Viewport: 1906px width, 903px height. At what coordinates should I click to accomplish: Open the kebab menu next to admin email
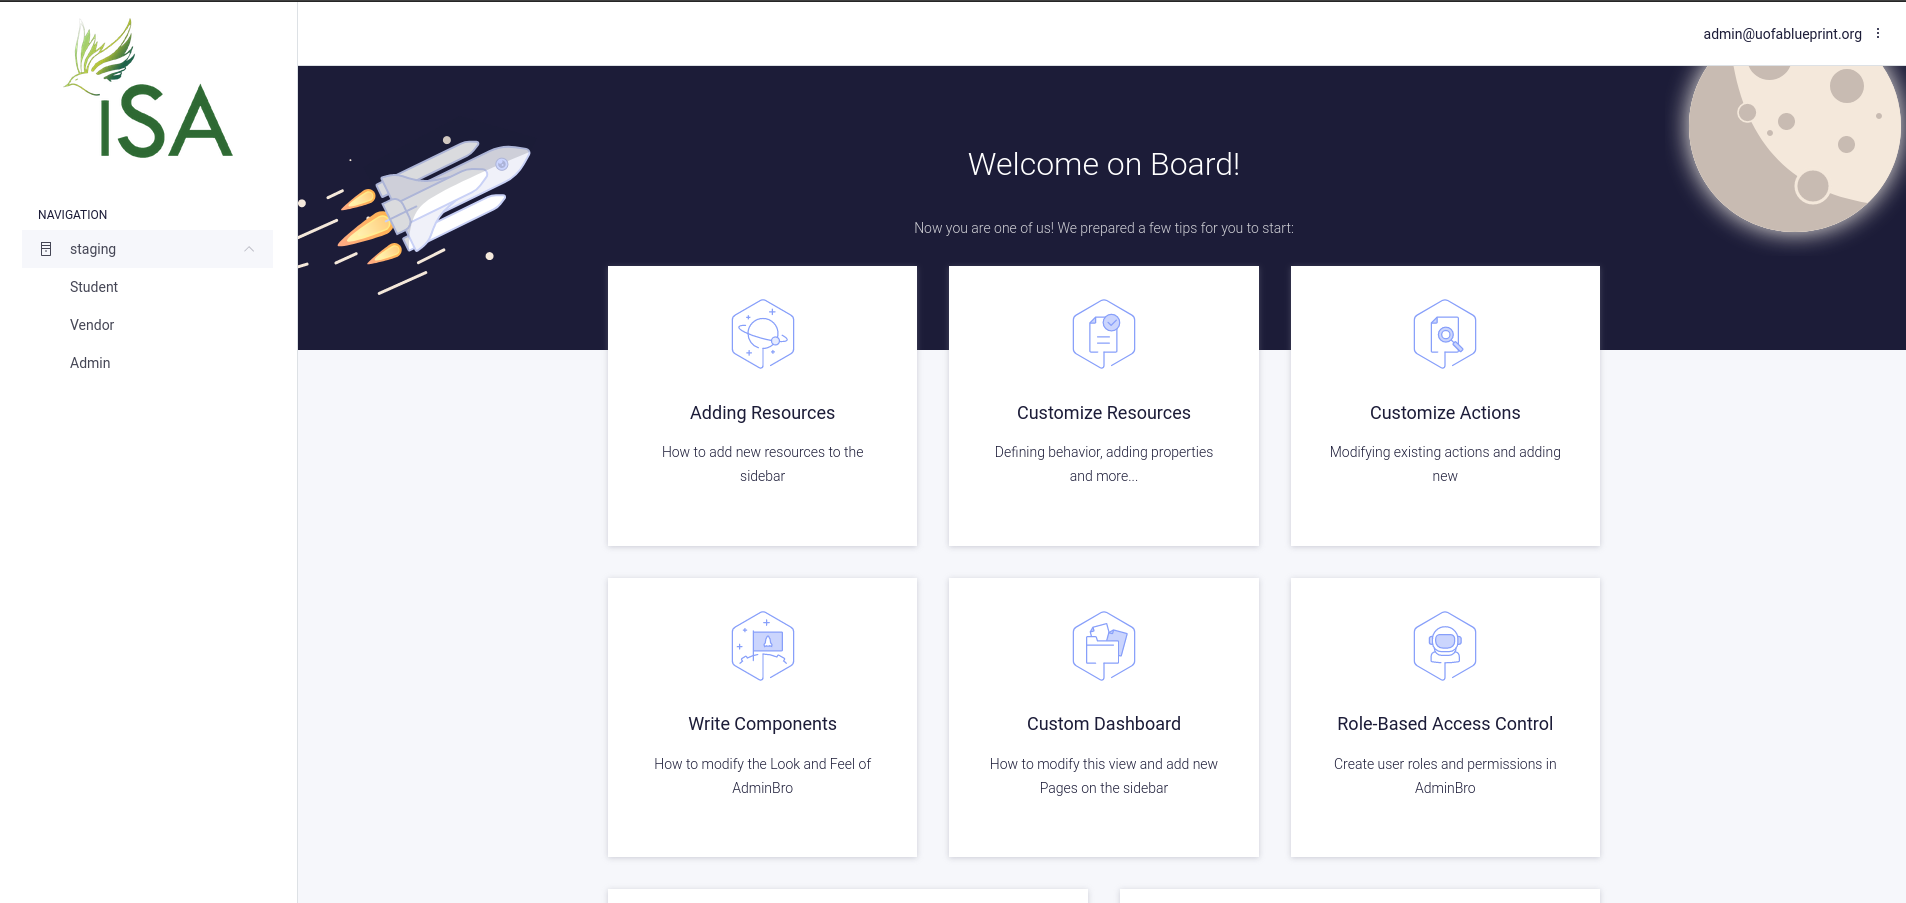(x=1878, y=33)
